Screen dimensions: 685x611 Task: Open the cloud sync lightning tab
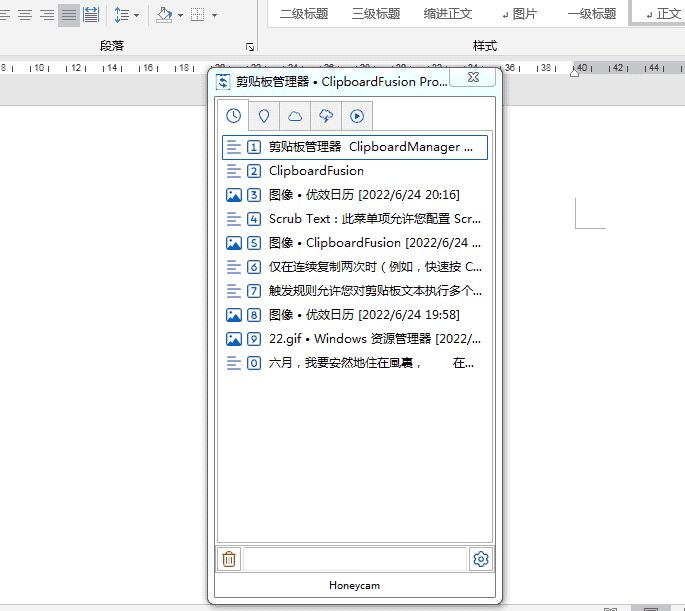click(x=326, y=116)
